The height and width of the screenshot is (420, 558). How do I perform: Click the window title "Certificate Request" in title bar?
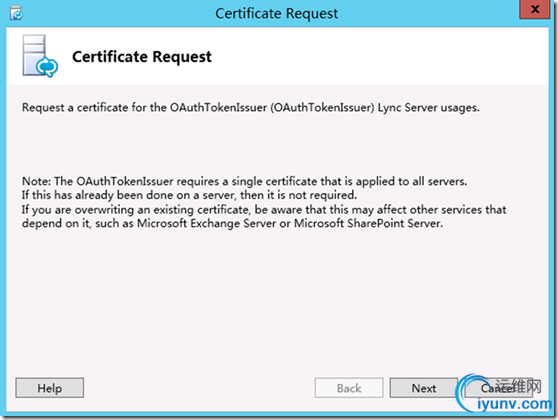[277, 14]
